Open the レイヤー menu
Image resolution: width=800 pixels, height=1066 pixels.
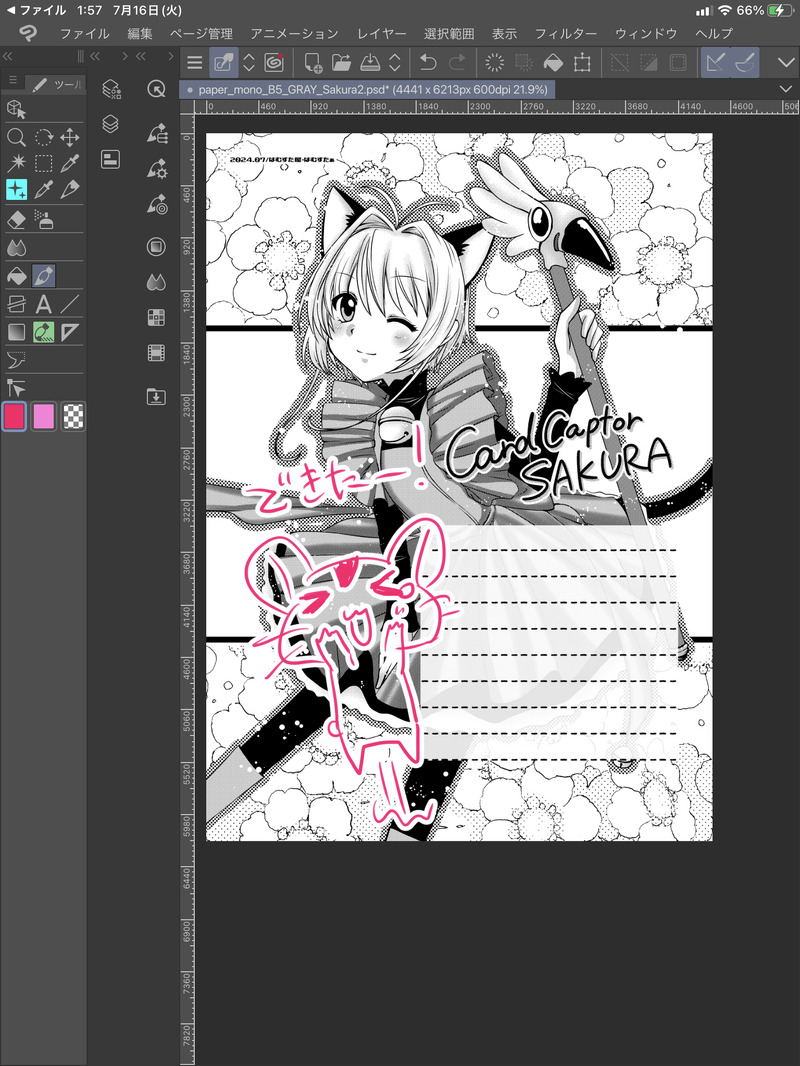(381, 33)
